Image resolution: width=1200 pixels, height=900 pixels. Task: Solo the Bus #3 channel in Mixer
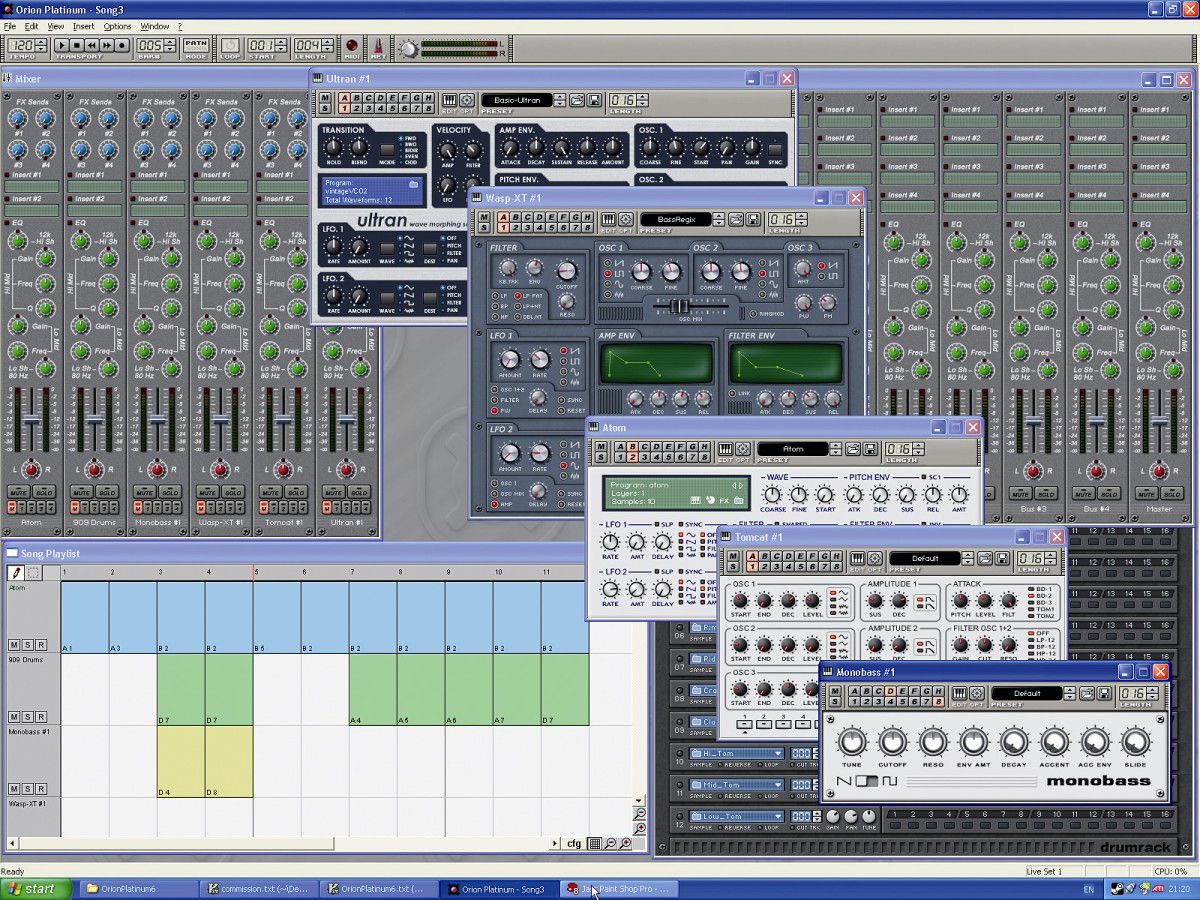(1046, 493)
